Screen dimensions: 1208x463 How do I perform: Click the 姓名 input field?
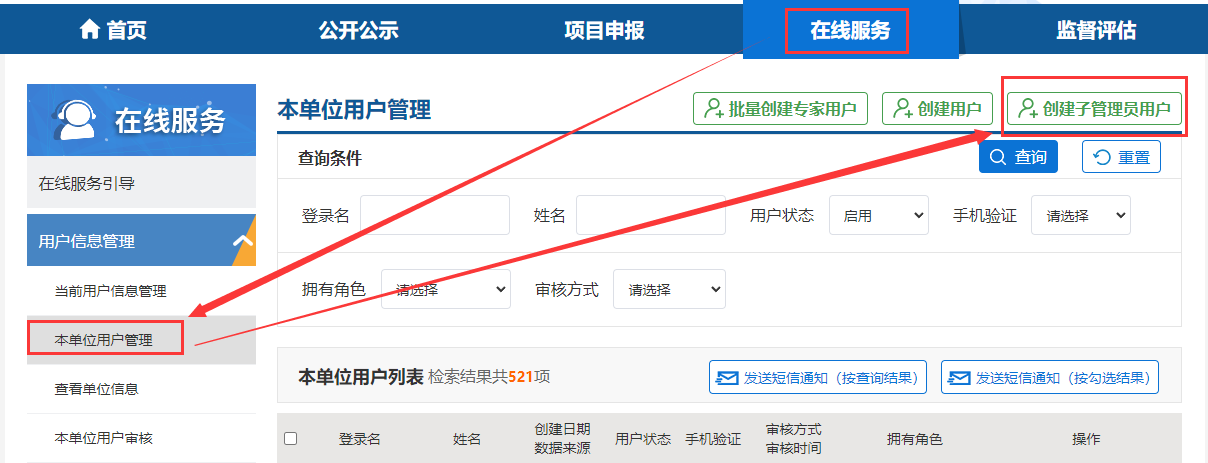click(x=651, y=215)
